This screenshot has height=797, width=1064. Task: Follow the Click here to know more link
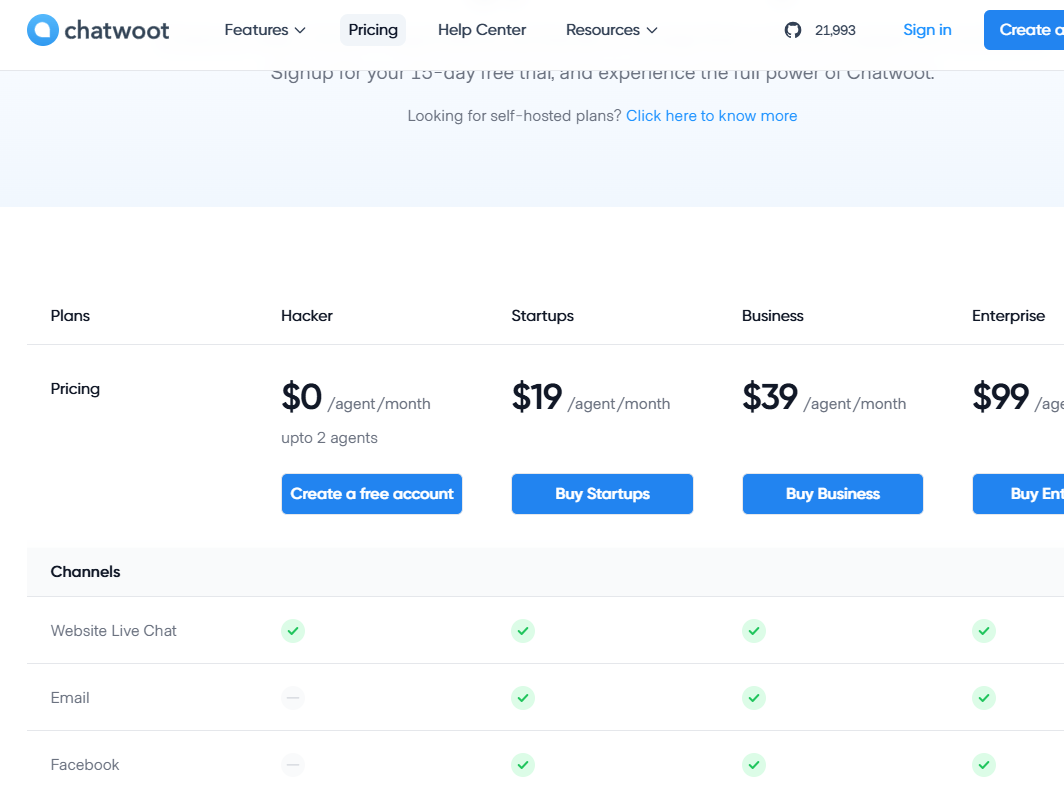pyautogui.click(x=711, y=116)
